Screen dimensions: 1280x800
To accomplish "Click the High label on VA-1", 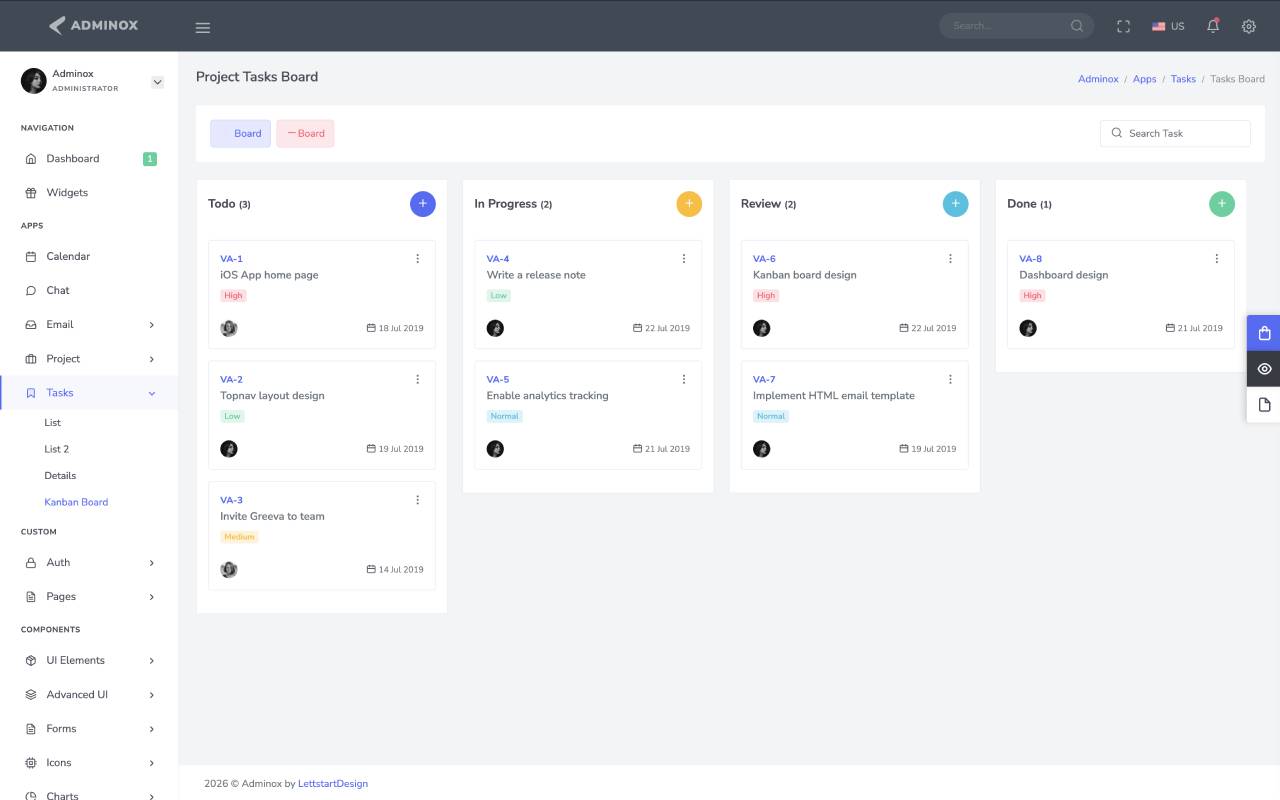I will (x=233, y=296).
